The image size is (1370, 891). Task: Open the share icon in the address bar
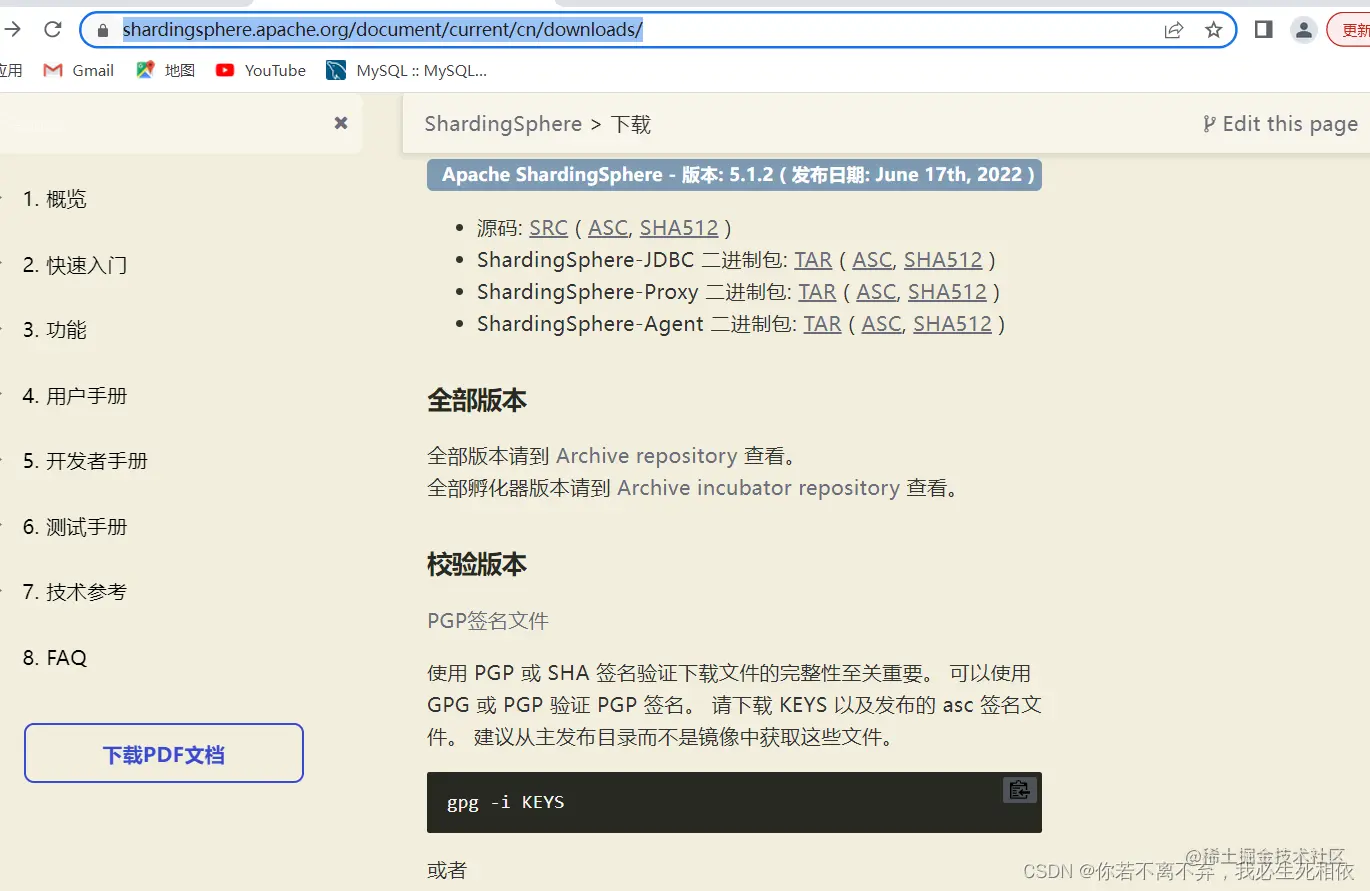(1172, 30)
